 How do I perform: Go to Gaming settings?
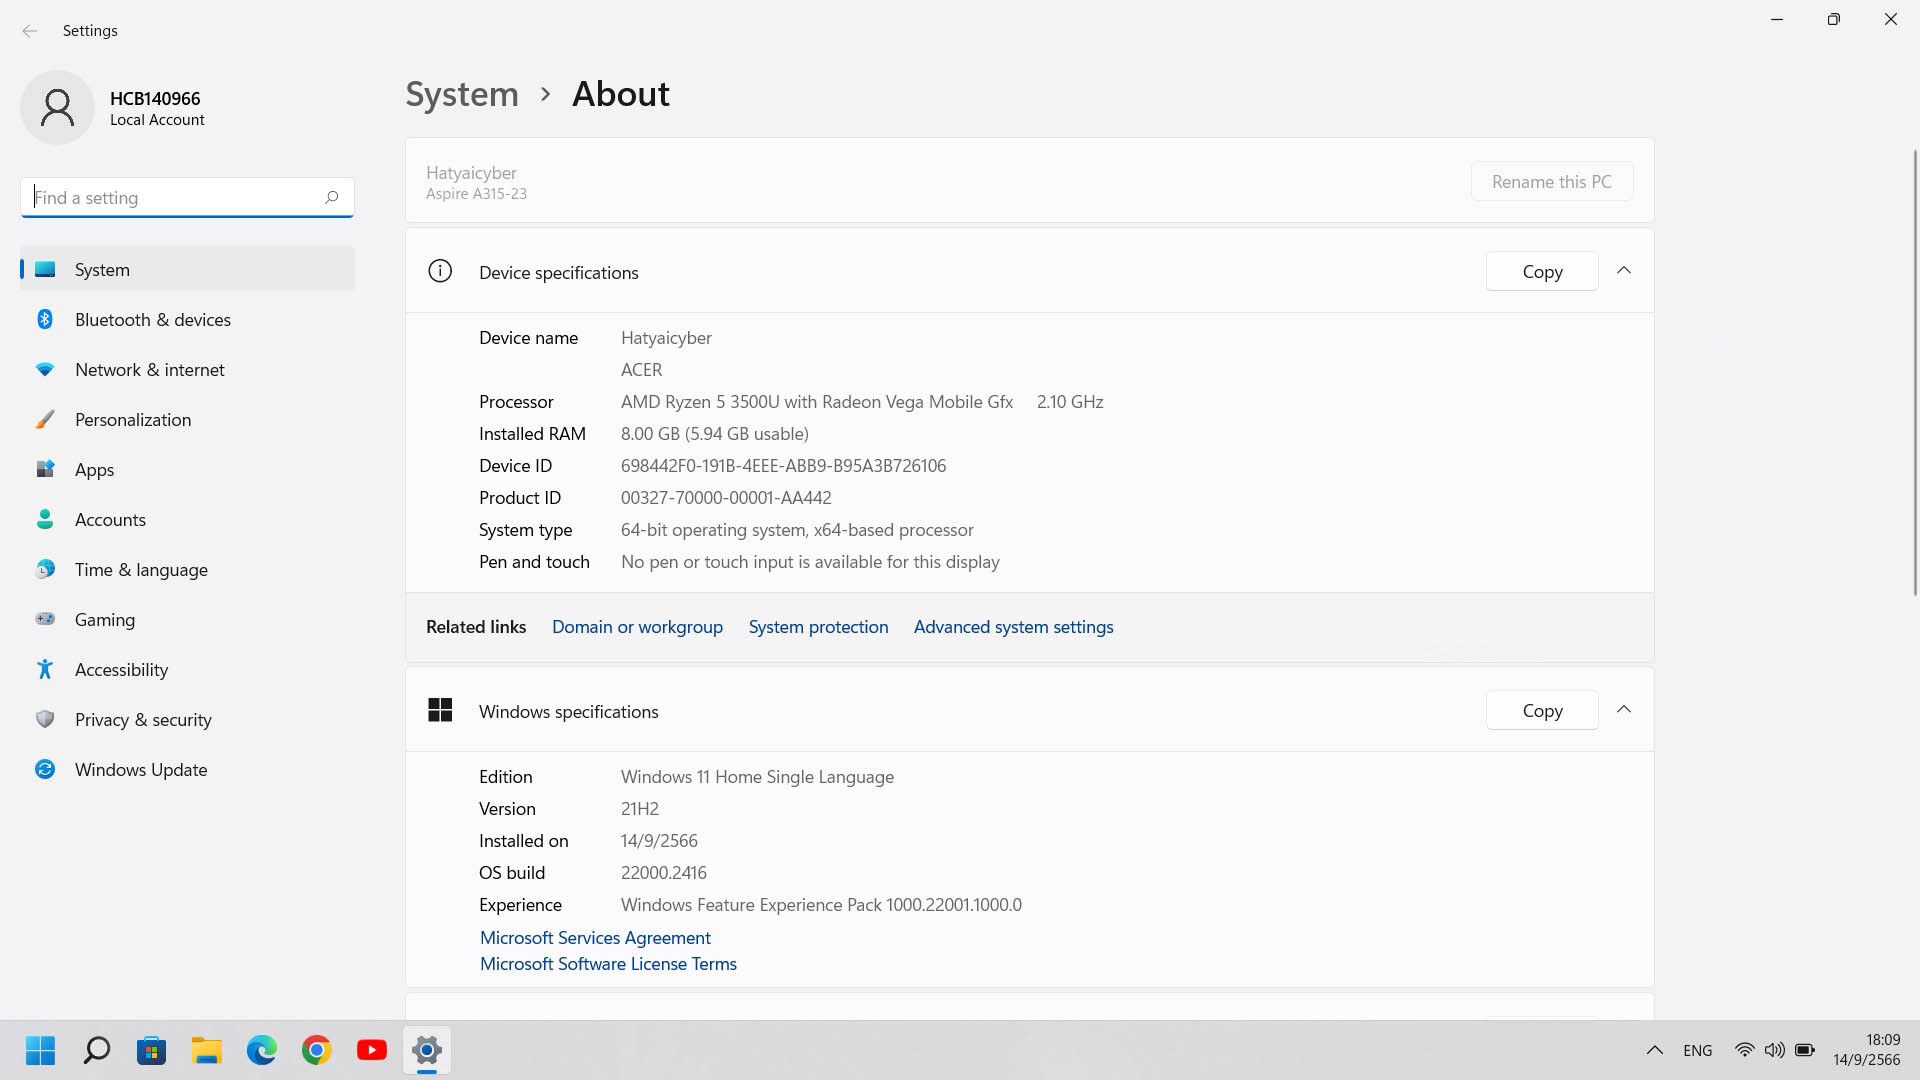click(x=187, y=619)
